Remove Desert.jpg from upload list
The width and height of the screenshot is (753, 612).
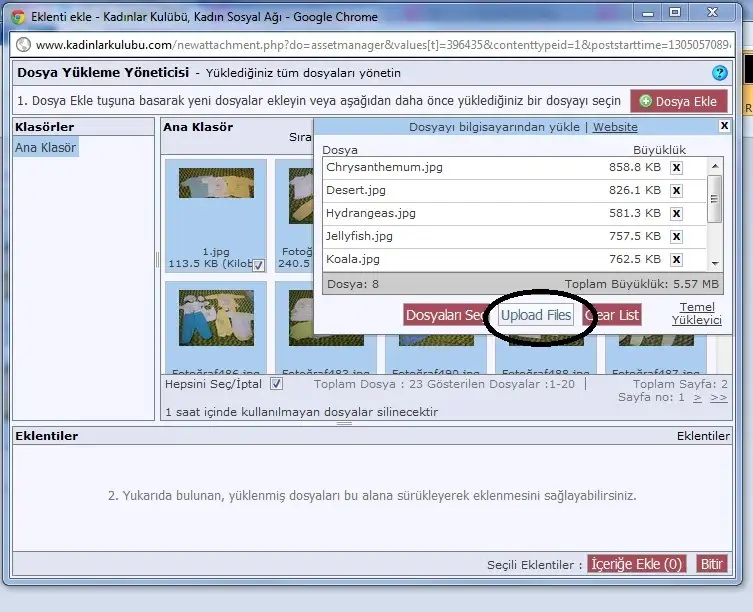676,191
